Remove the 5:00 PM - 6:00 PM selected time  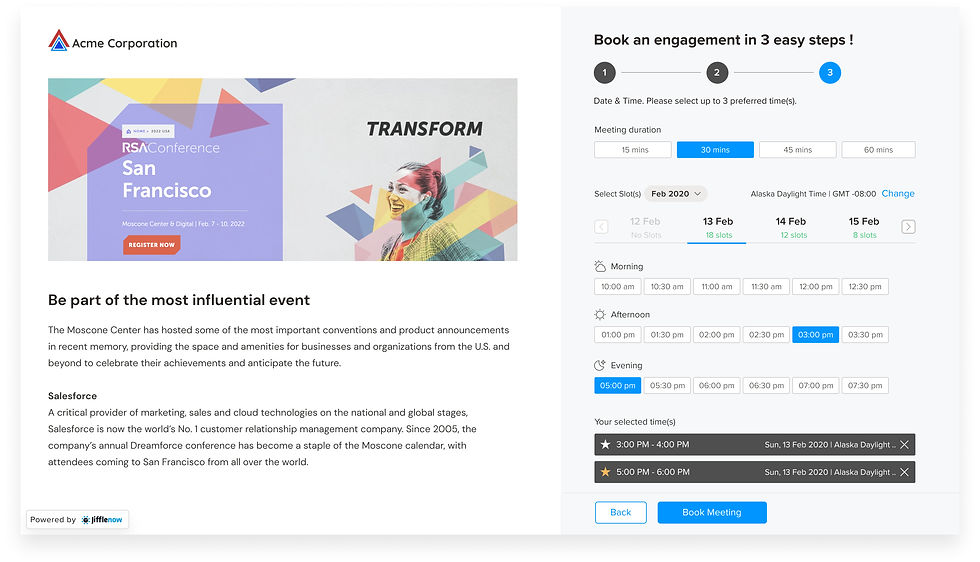[904, 472]
